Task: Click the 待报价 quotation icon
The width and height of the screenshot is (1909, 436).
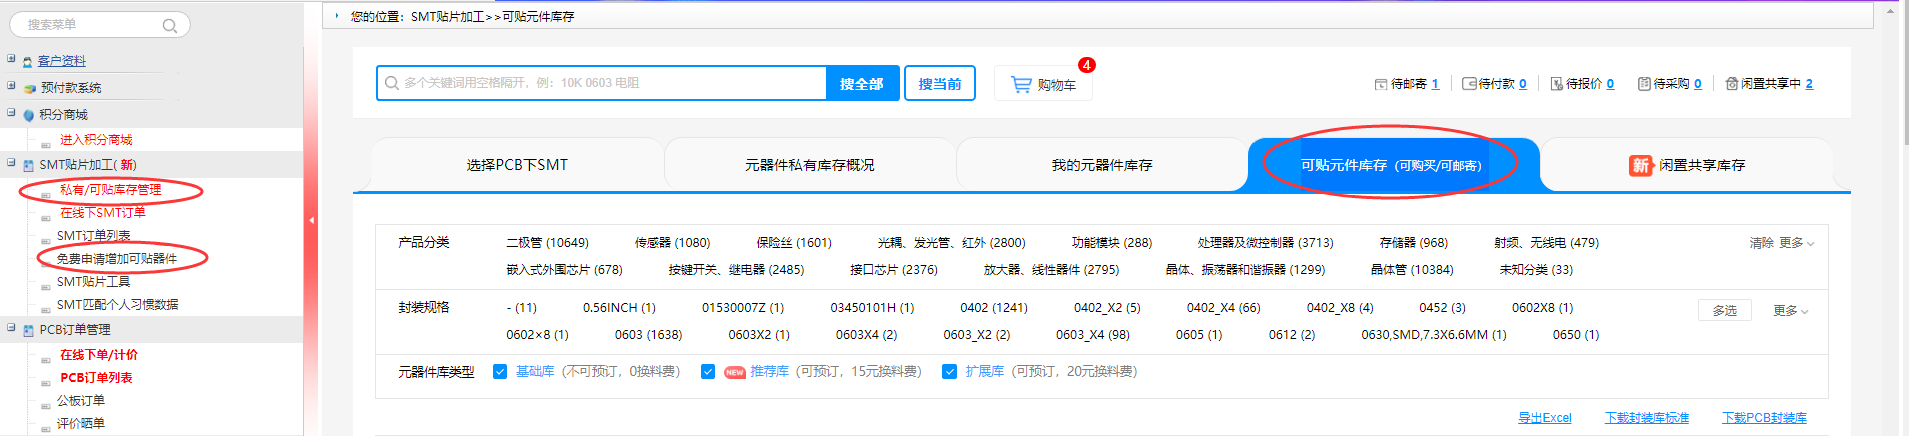Action: click(x=1557, y=84)
